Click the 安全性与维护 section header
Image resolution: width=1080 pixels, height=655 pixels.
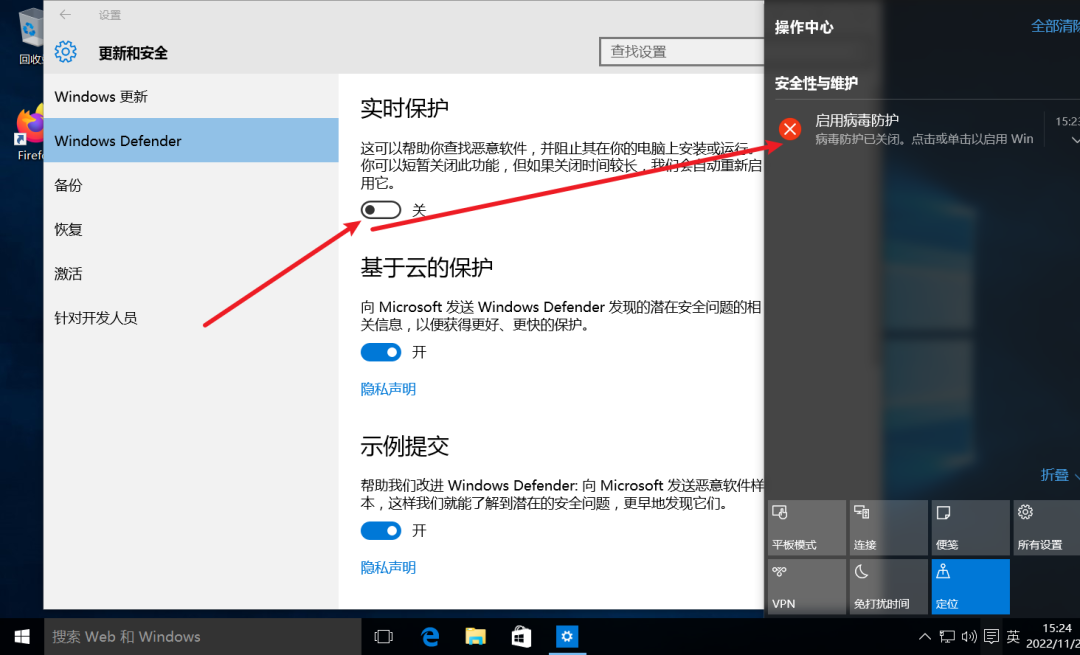pyautogui.click(x=816, y=83)
